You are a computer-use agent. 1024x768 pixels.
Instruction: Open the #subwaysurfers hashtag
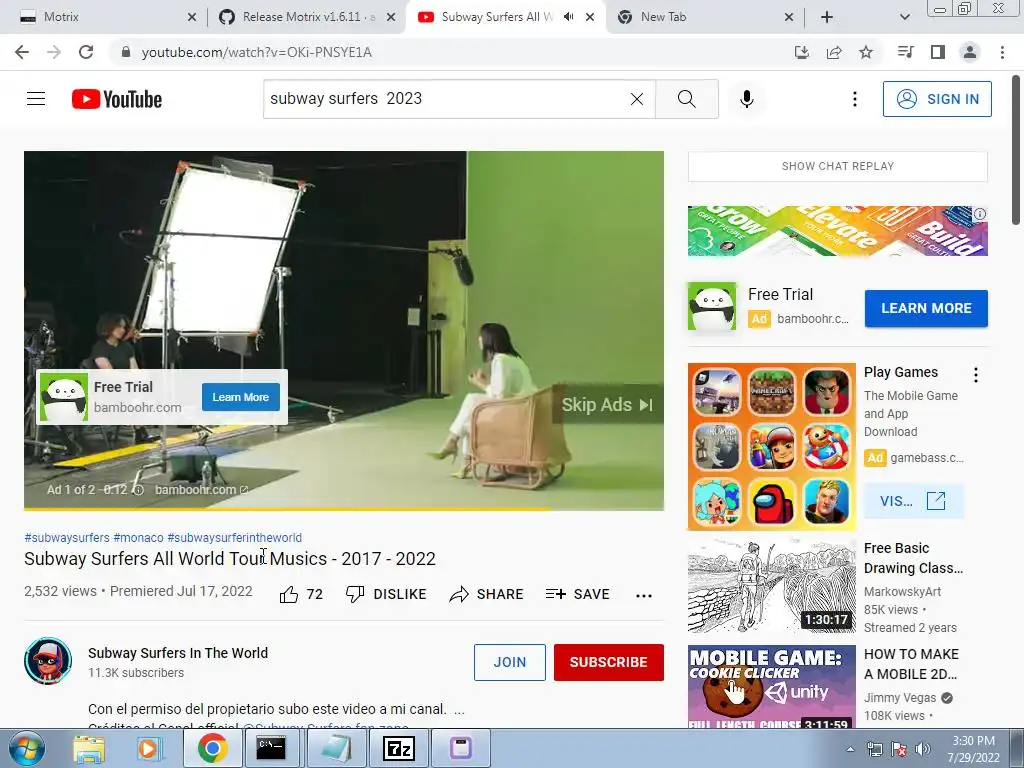(67, 537)
